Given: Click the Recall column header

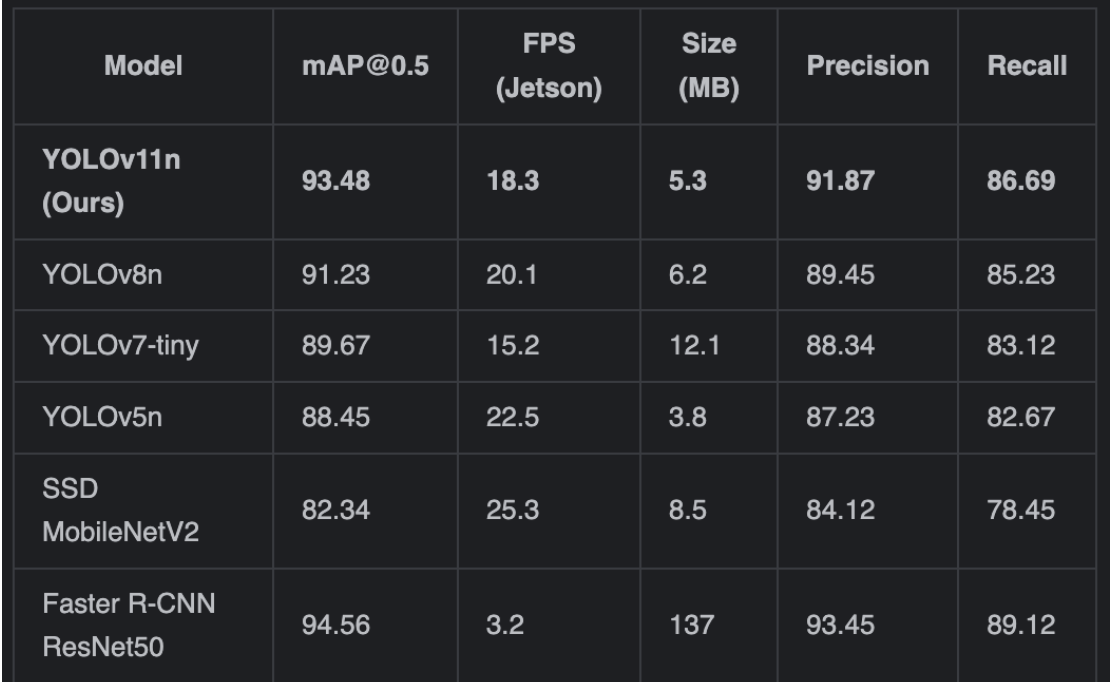Looking at the screenshot, I should click(1028, 67).
